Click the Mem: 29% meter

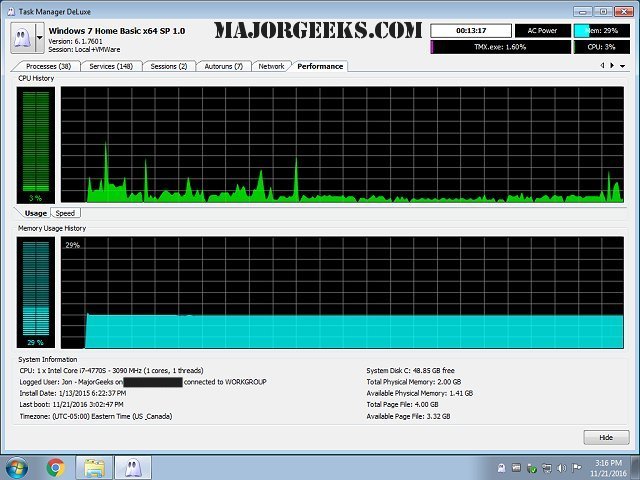coord(602,31)
